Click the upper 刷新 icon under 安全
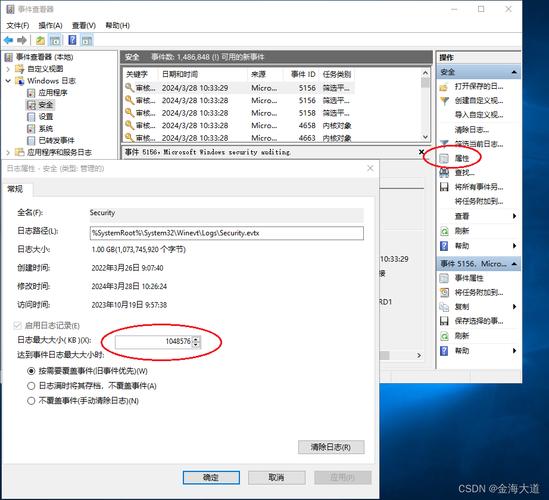549x500 pixels. click(x=444, y=231)
